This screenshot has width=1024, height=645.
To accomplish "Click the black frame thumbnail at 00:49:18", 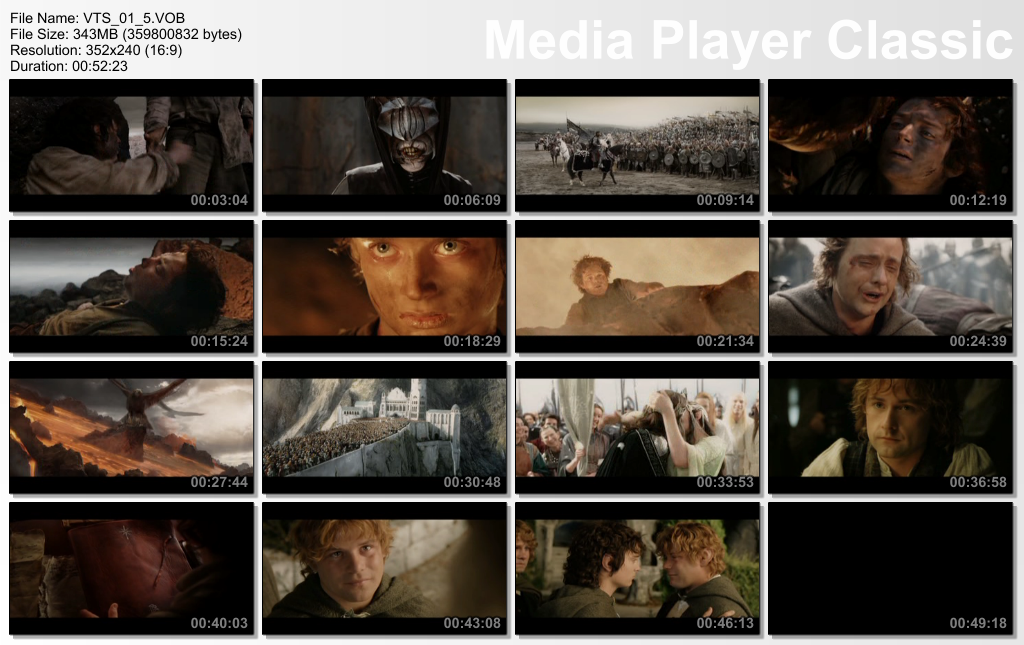I will point(890,569).
